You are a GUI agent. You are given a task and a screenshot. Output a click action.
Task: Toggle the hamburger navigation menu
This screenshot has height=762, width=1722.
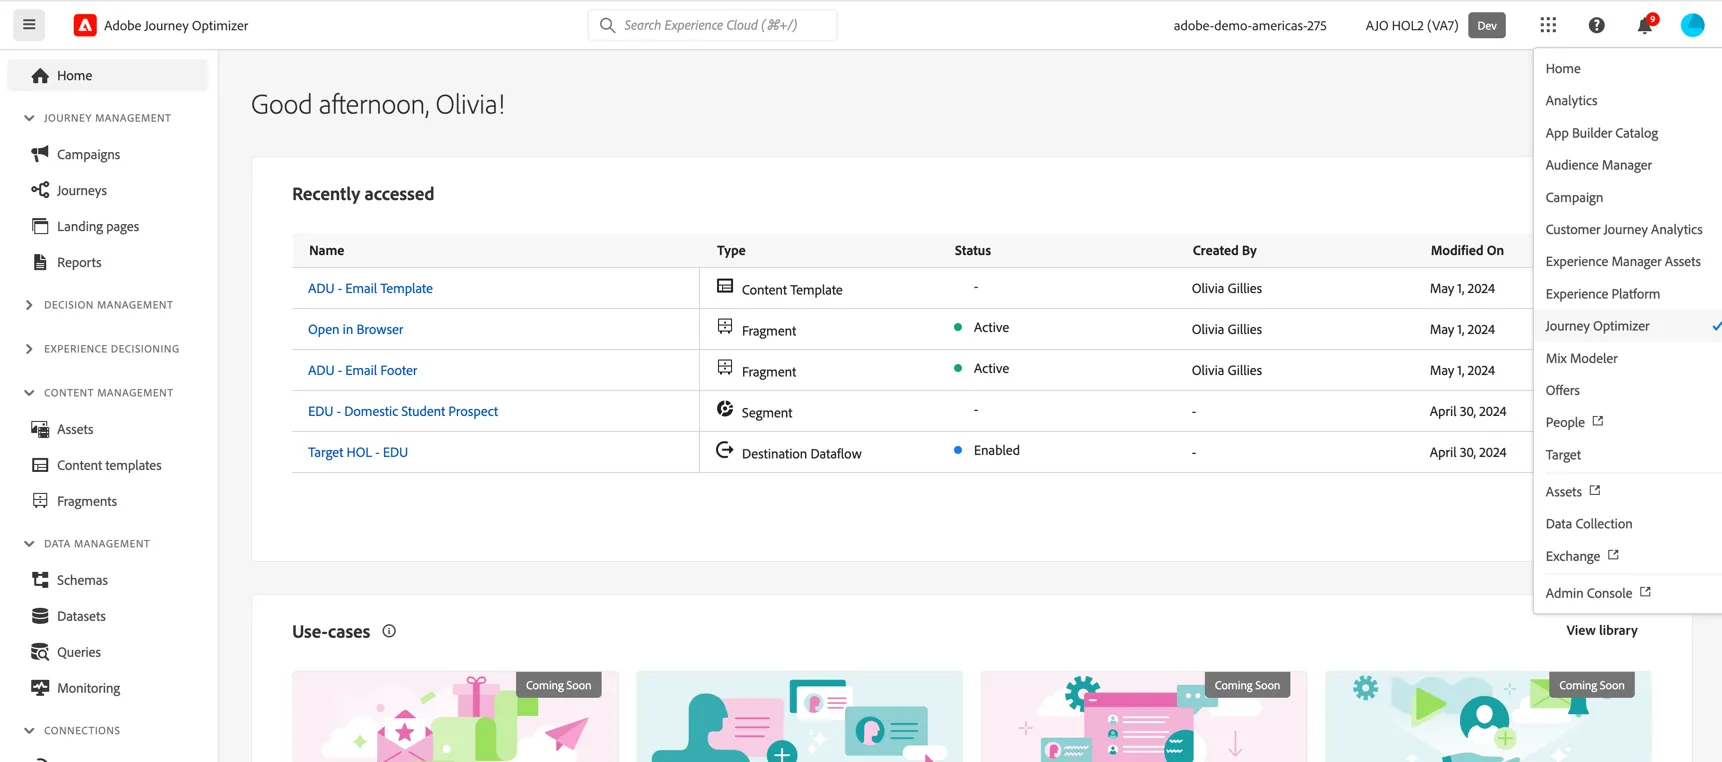(29, 25)
